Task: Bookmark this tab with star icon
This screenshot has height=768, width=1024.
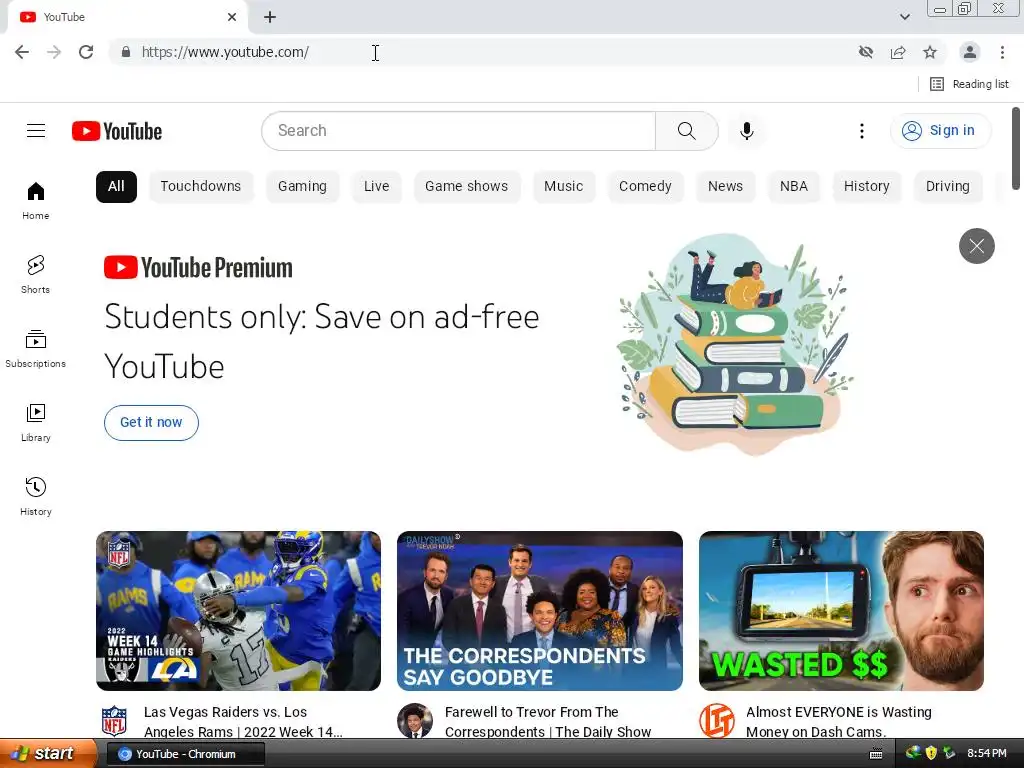Action: (x=930, y=52)
